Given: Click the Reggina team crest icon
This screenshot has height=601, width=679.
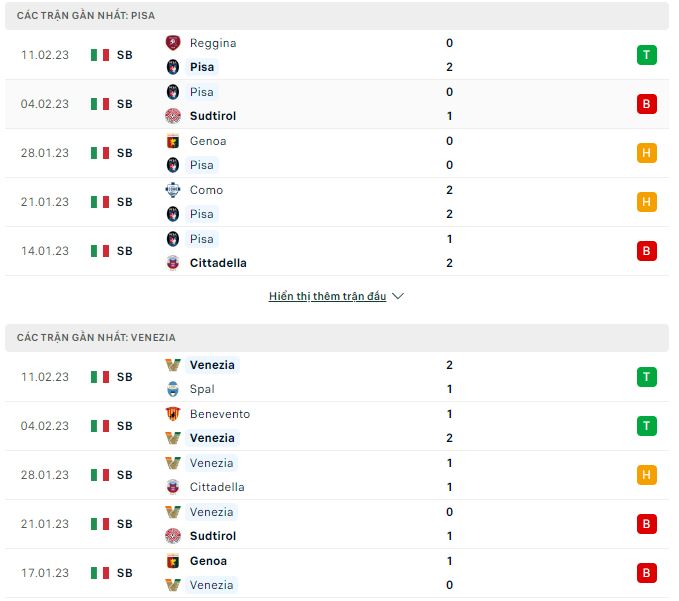Looking at the screenshot, I should point(173,43).
